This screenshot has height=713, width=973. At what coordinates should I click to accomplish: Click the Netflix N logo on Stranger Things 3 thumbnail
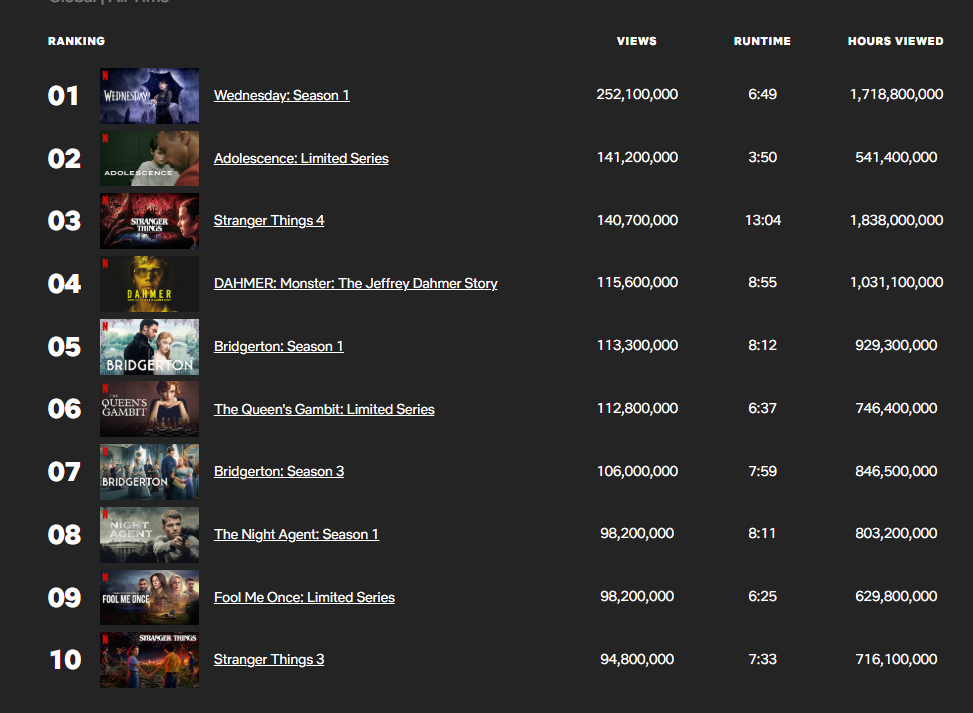pyautogui.click(x=106, y=641)
